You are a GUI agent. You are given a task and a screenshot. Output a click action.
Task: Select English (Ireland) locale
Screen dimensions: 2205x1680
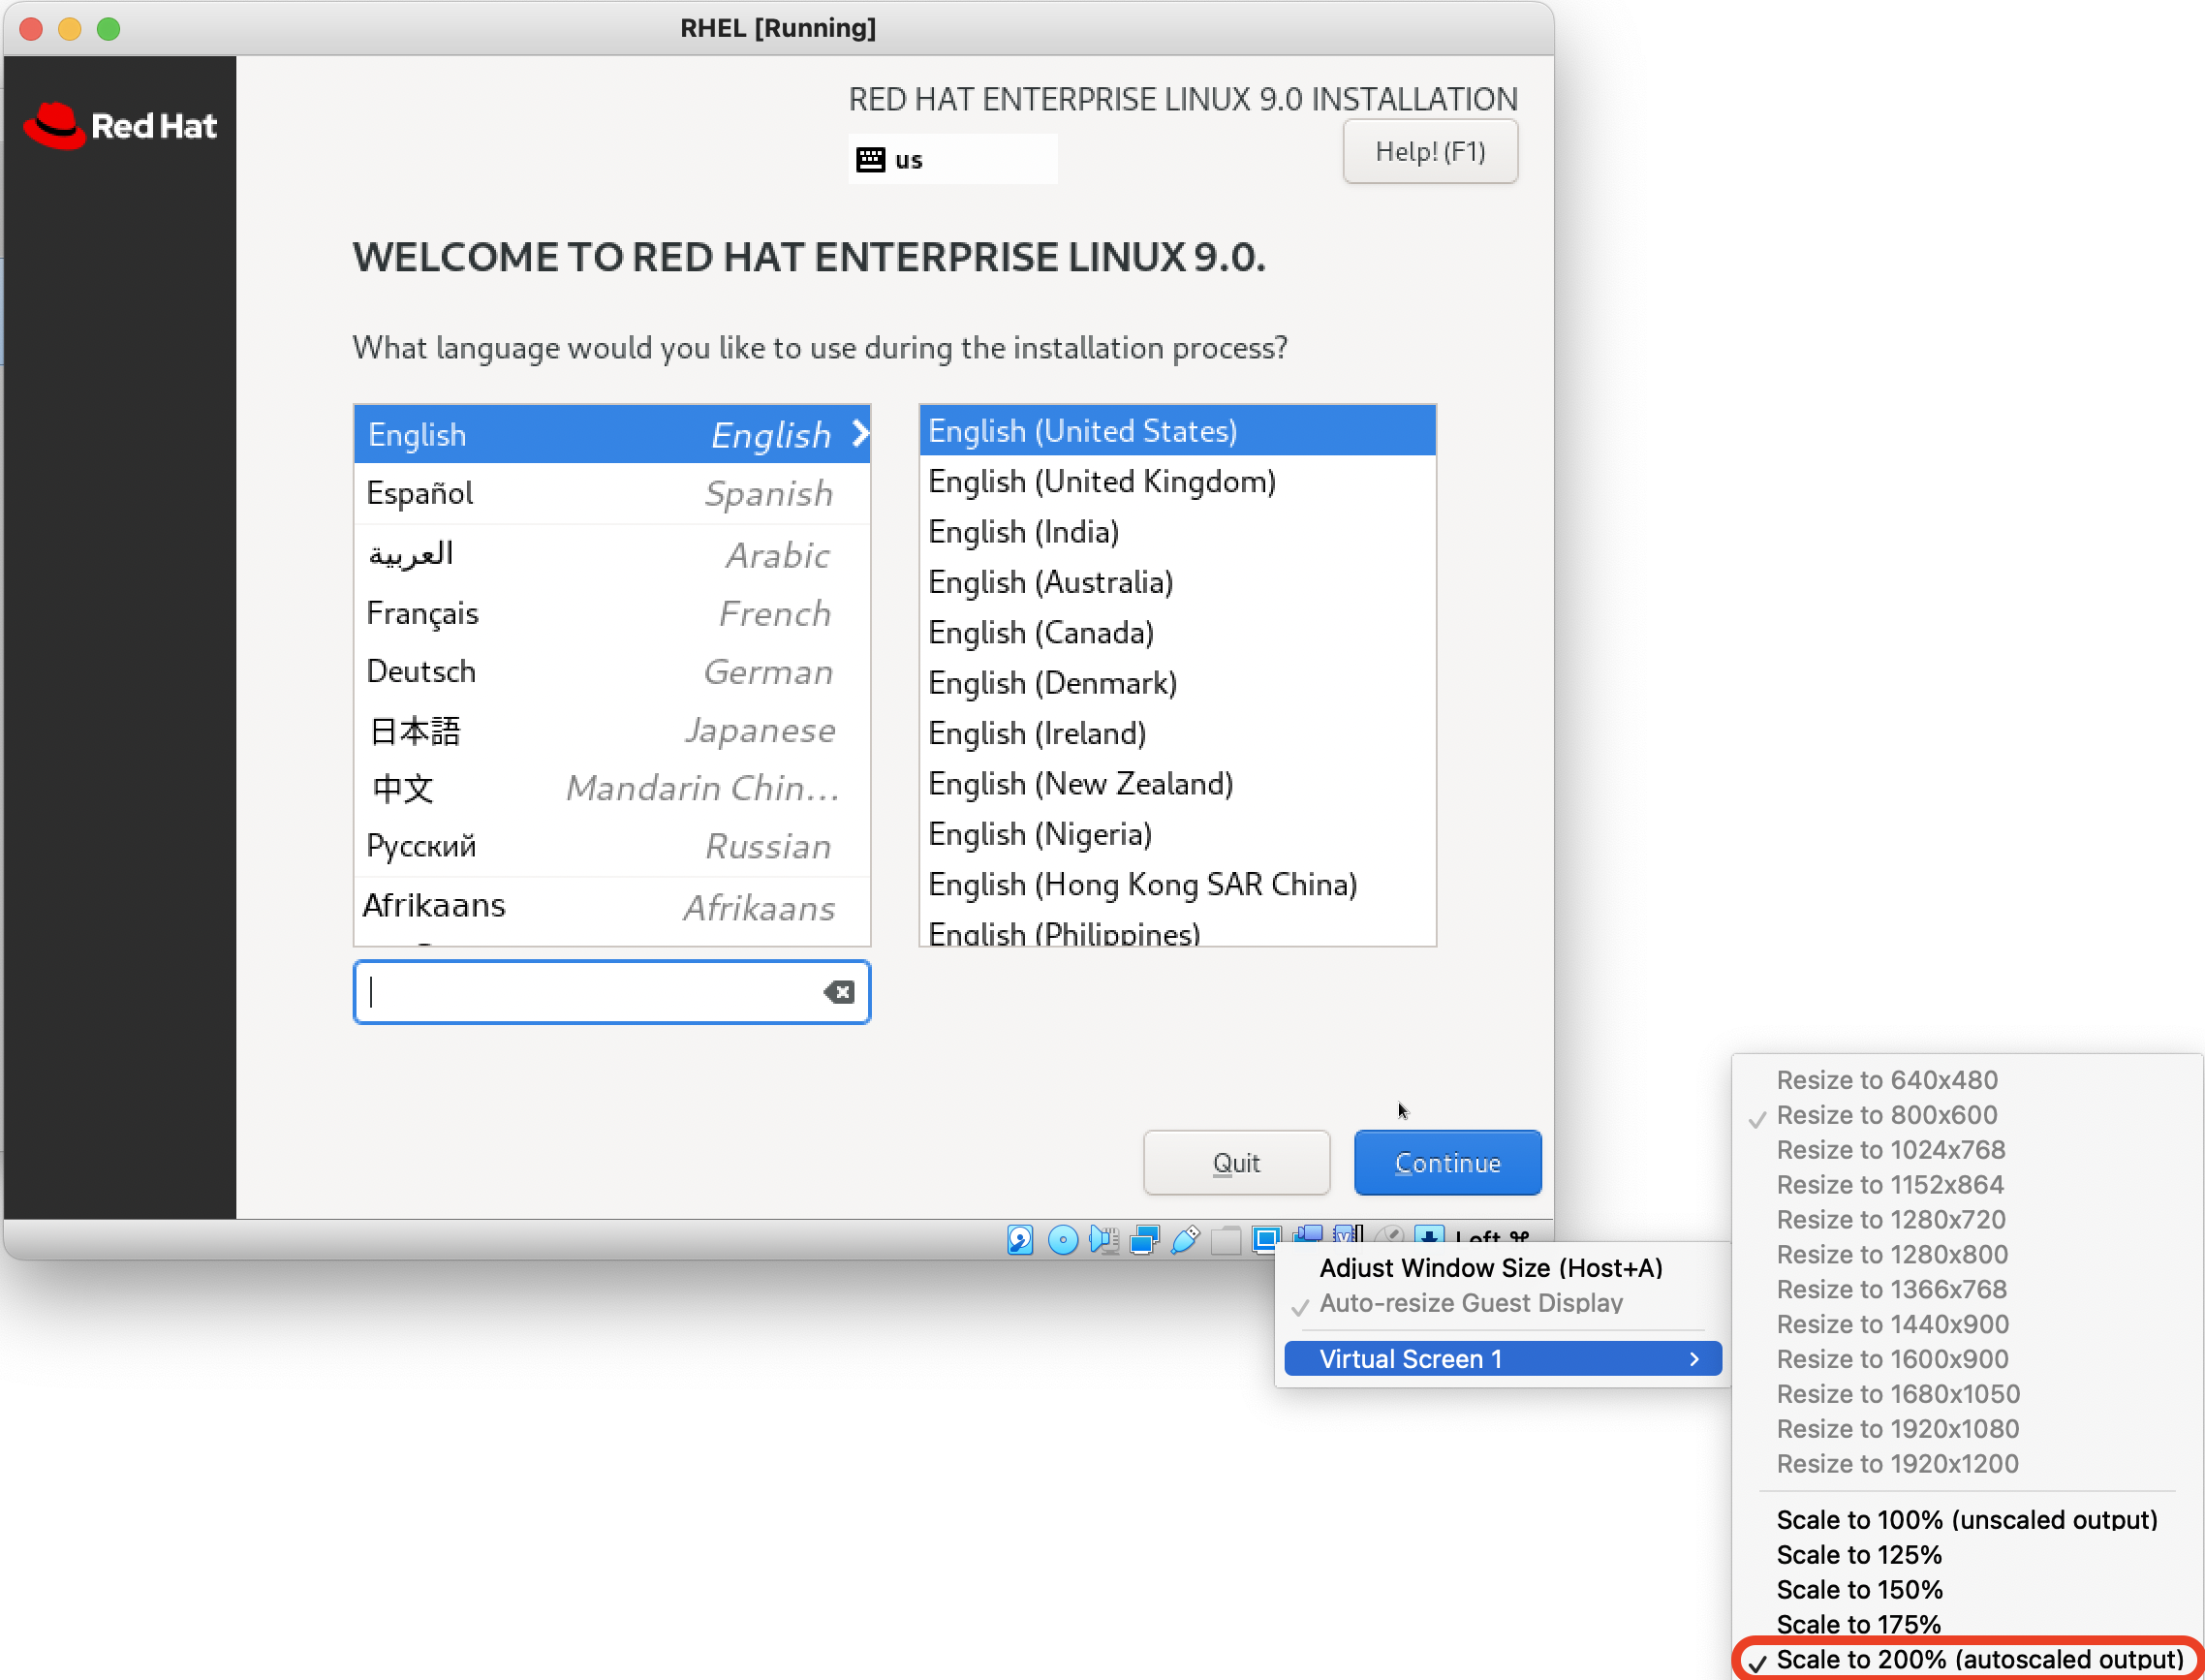[1177, 733]
